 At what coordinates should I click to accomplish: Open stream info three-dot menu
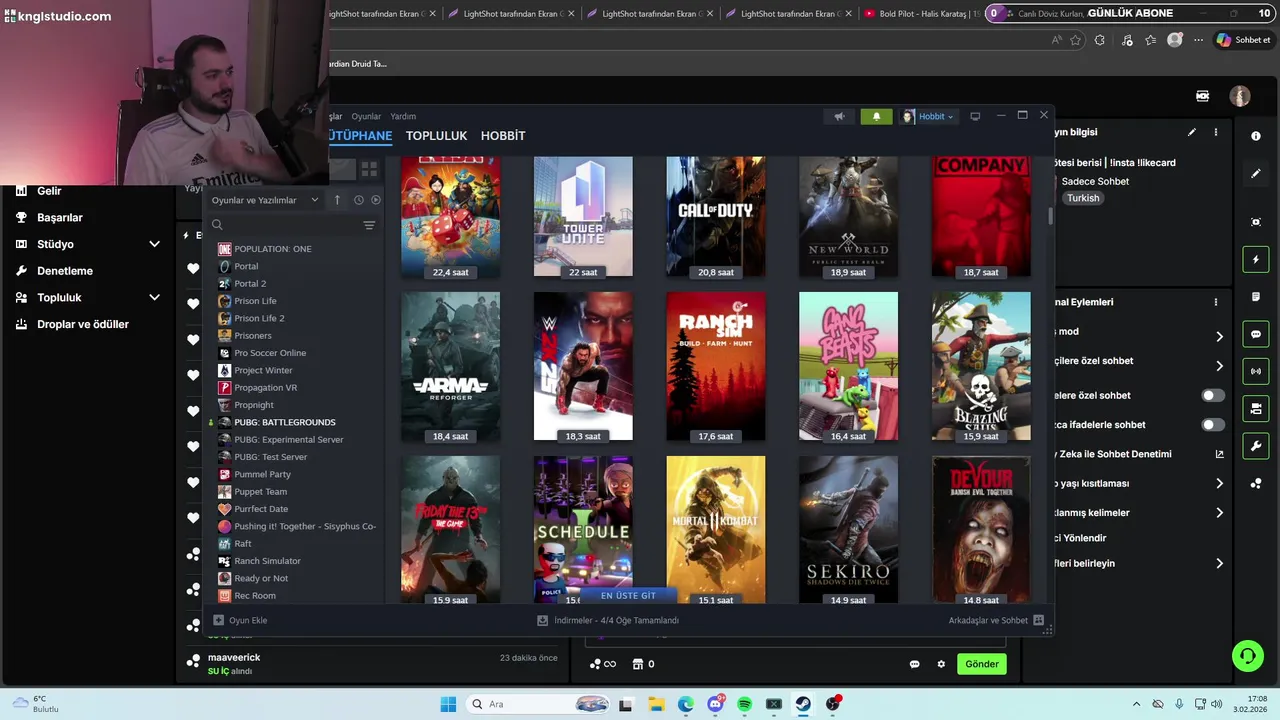1216,132
